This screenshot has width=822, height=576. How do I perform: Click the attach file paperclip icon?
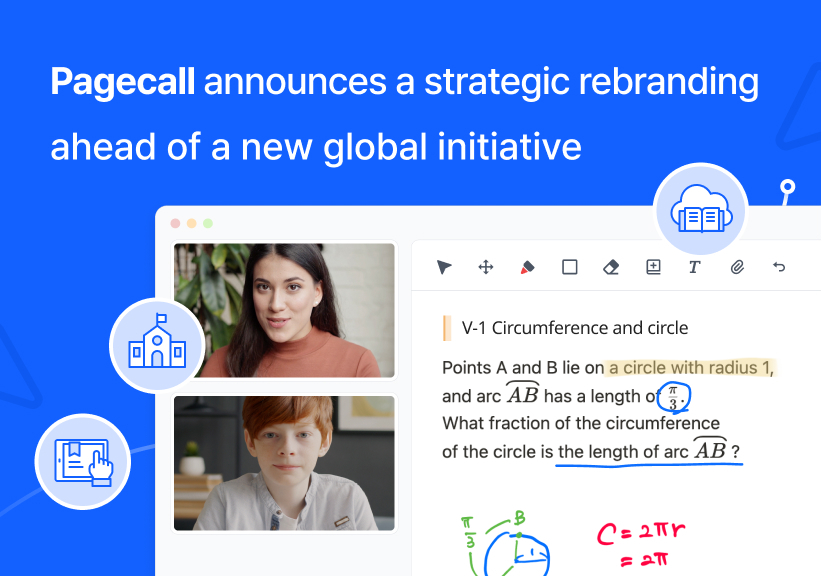[x=737, y=267]
